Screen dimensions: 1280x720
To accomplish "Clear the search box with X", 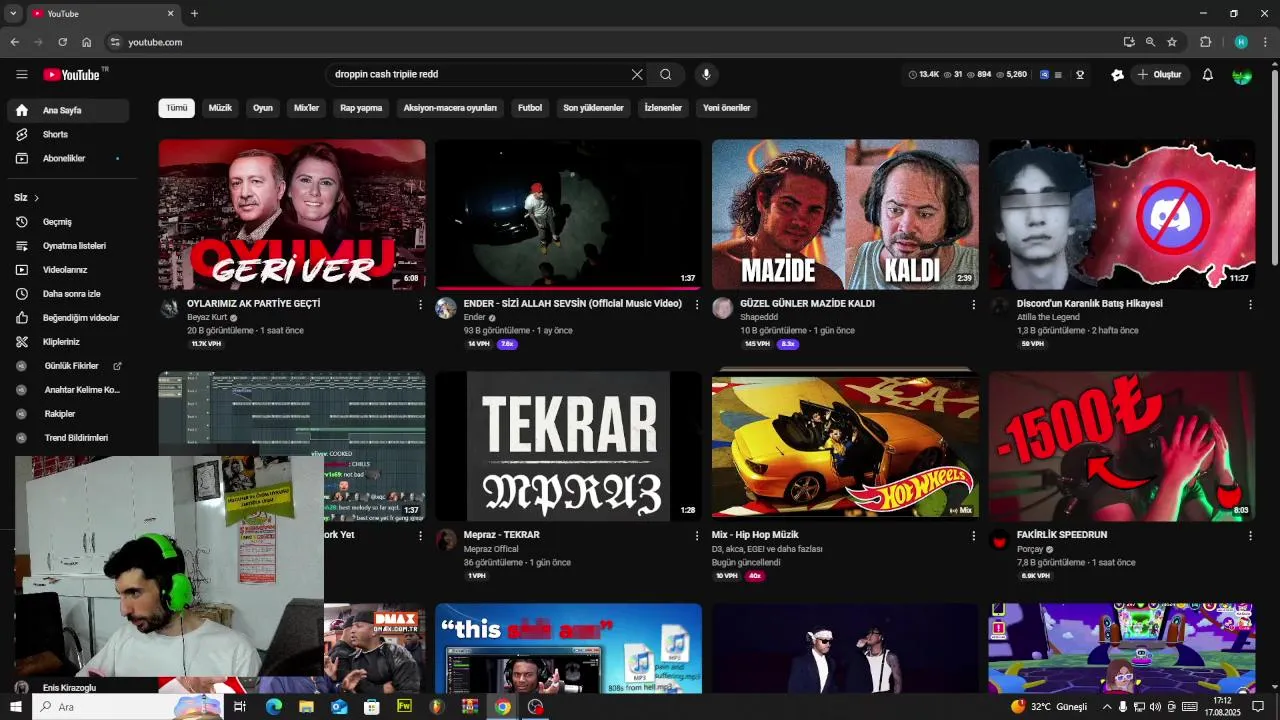I will [x=637, y=74].
